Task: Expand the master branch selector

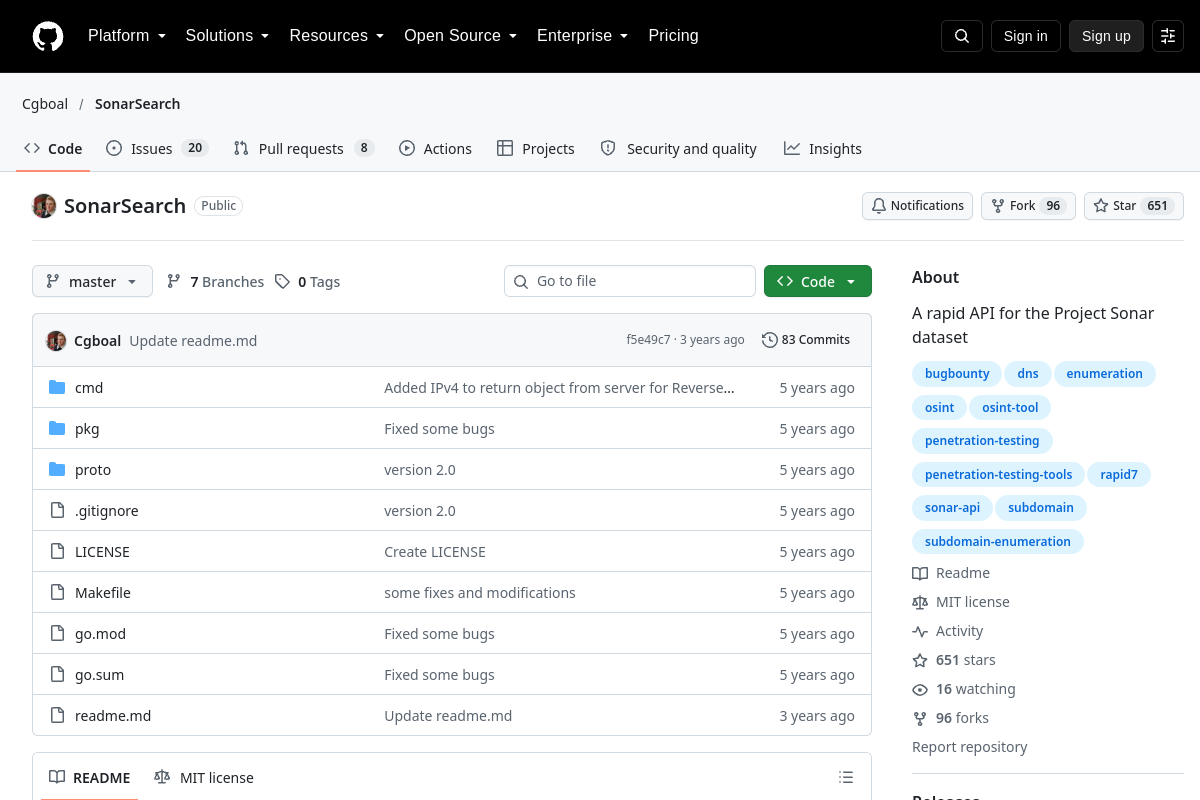Action: 92,282
